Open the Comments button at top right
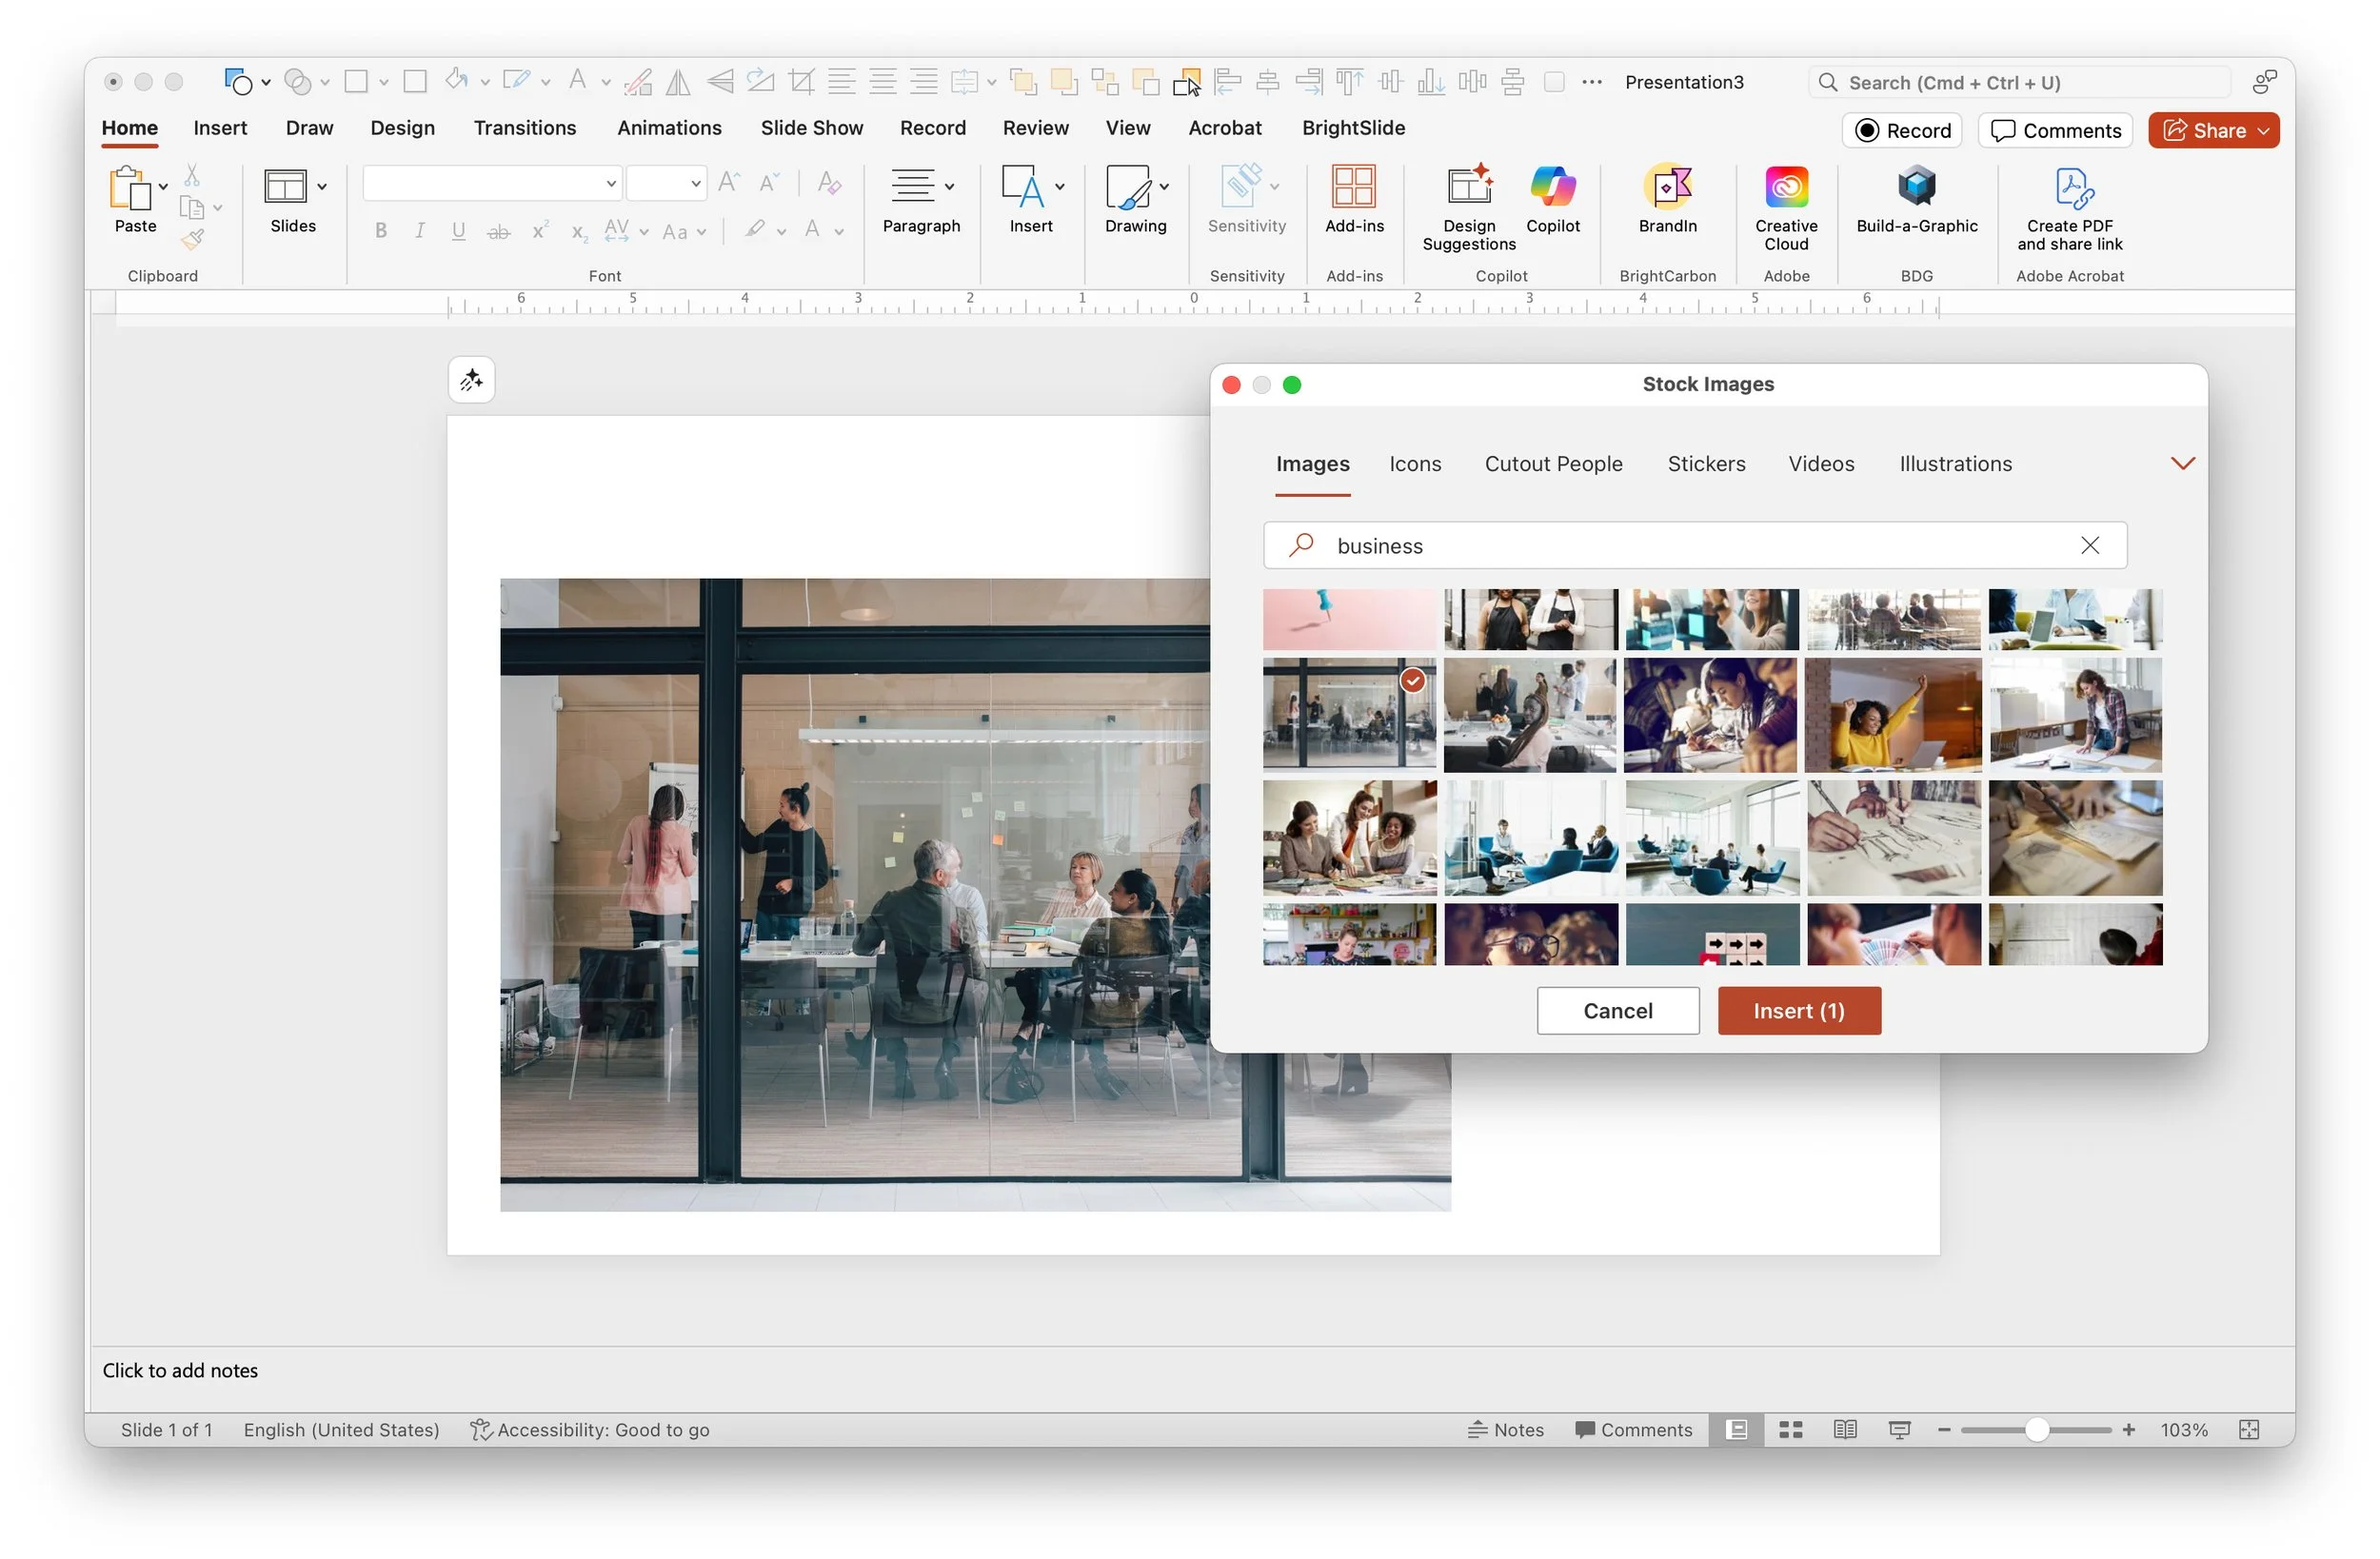Screen dimensions: 2380x1559 point(2055,131)
